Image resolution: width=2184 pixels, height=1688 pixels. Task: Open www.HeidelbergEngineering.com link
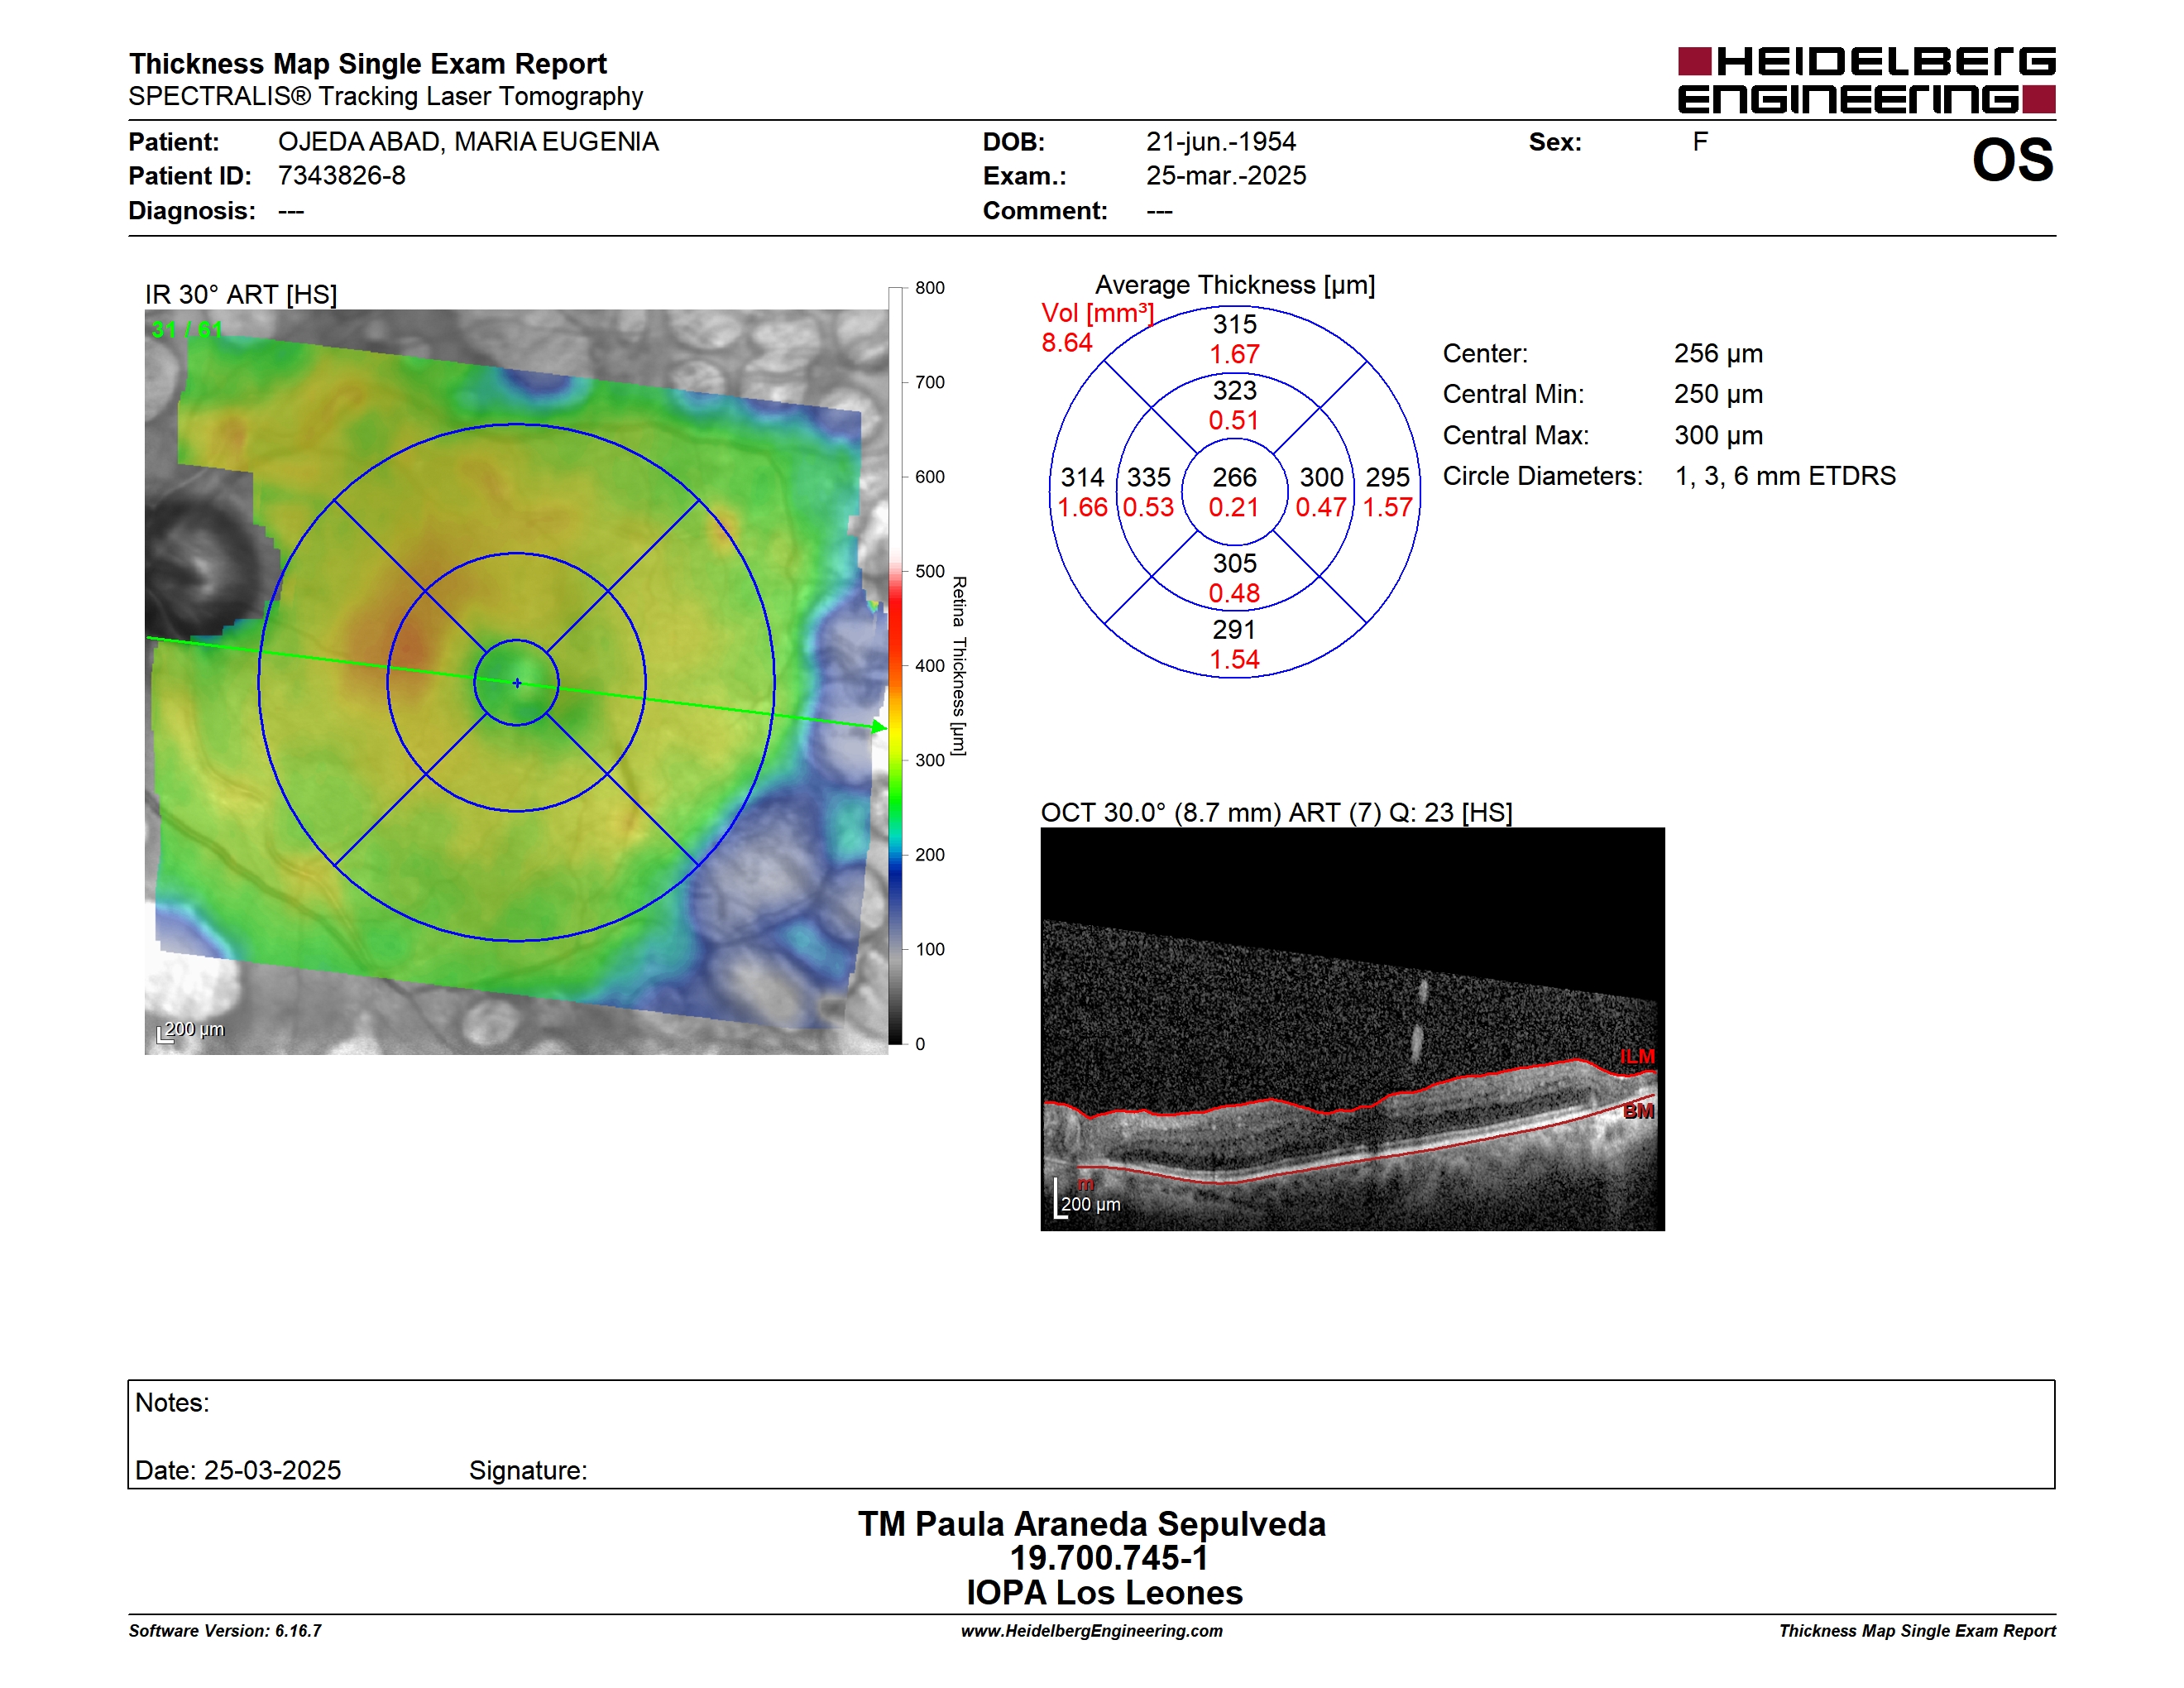click(1092, 1631)
